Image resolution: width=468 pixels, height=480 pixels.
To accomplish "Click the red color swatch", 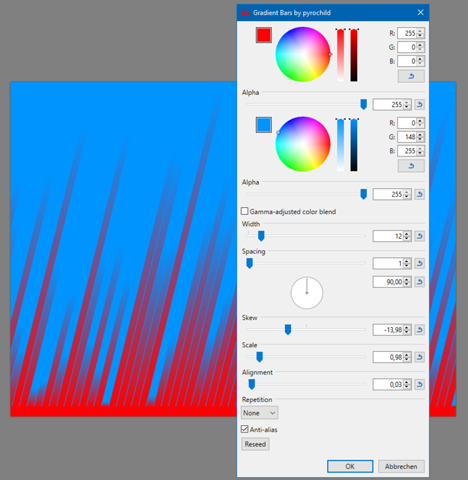I will 264,35.
